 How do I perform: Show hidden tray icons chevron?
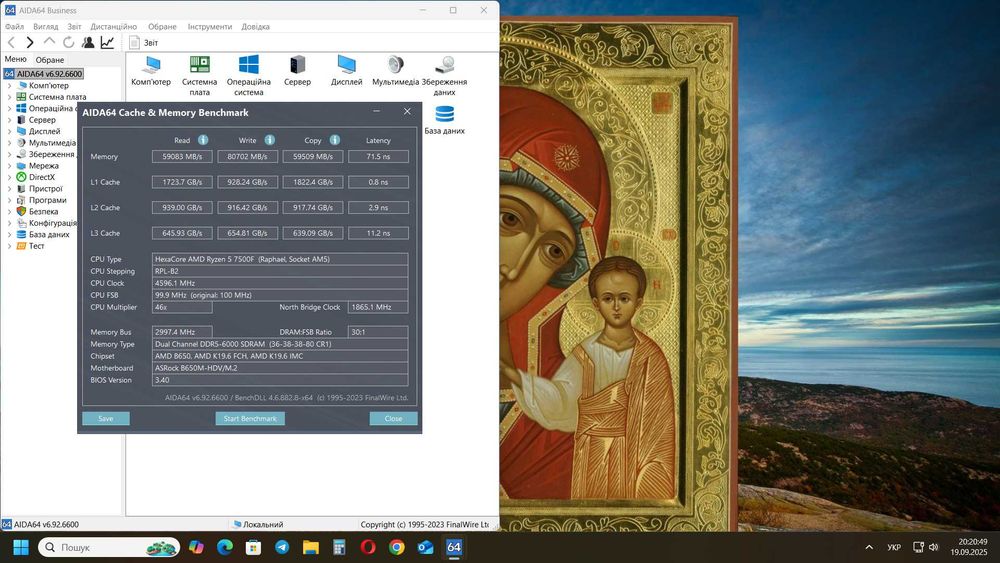pos(869,547)
